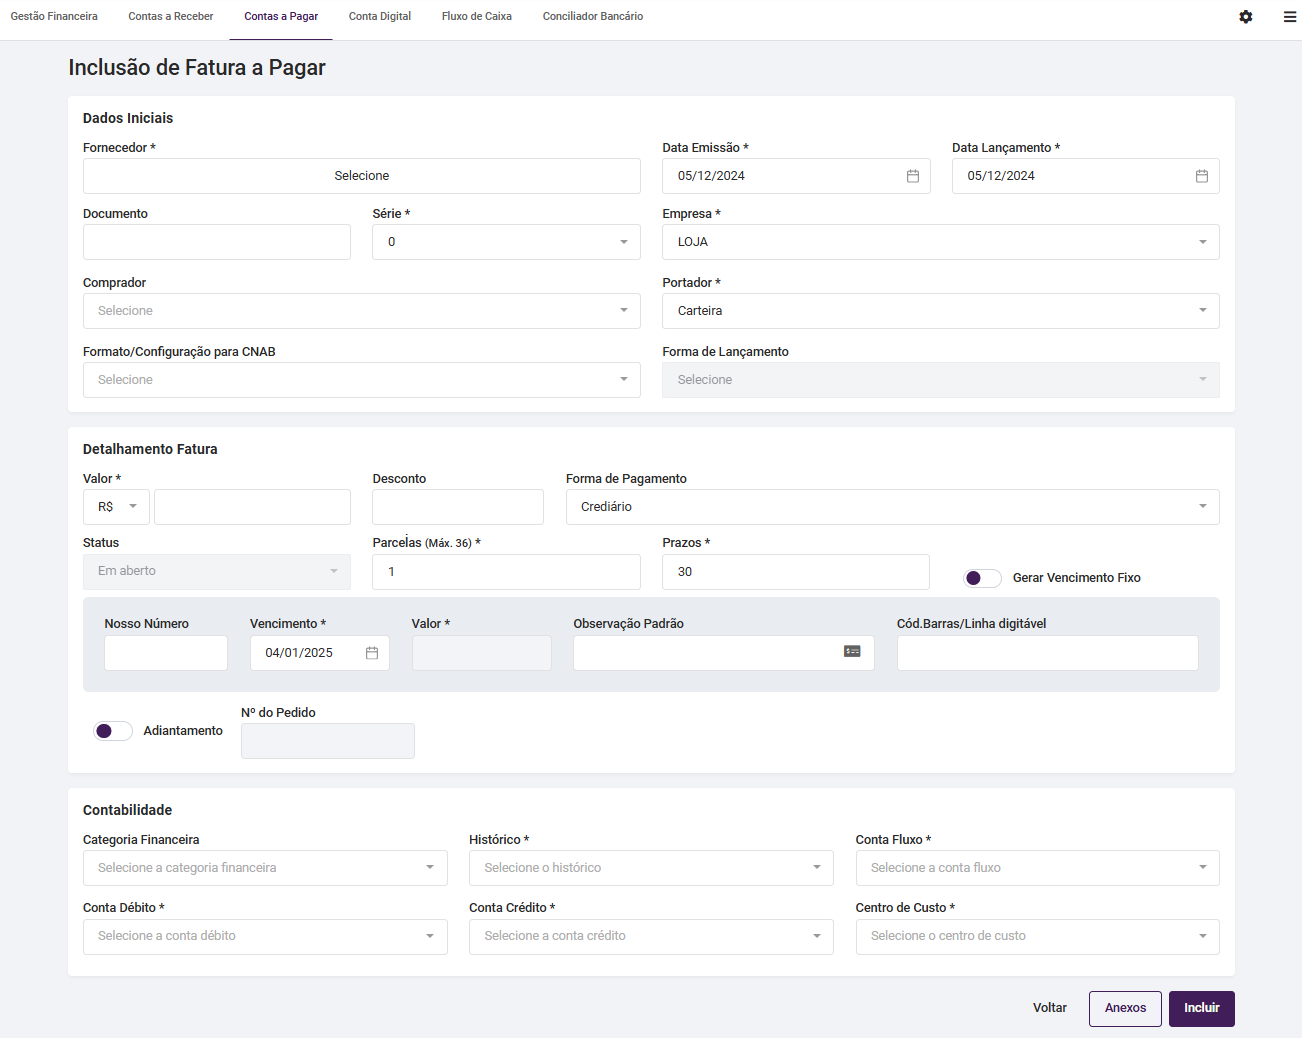Focus the Documento input field
Viewport: 1302px width, 1038px height.
click(217, 242)
